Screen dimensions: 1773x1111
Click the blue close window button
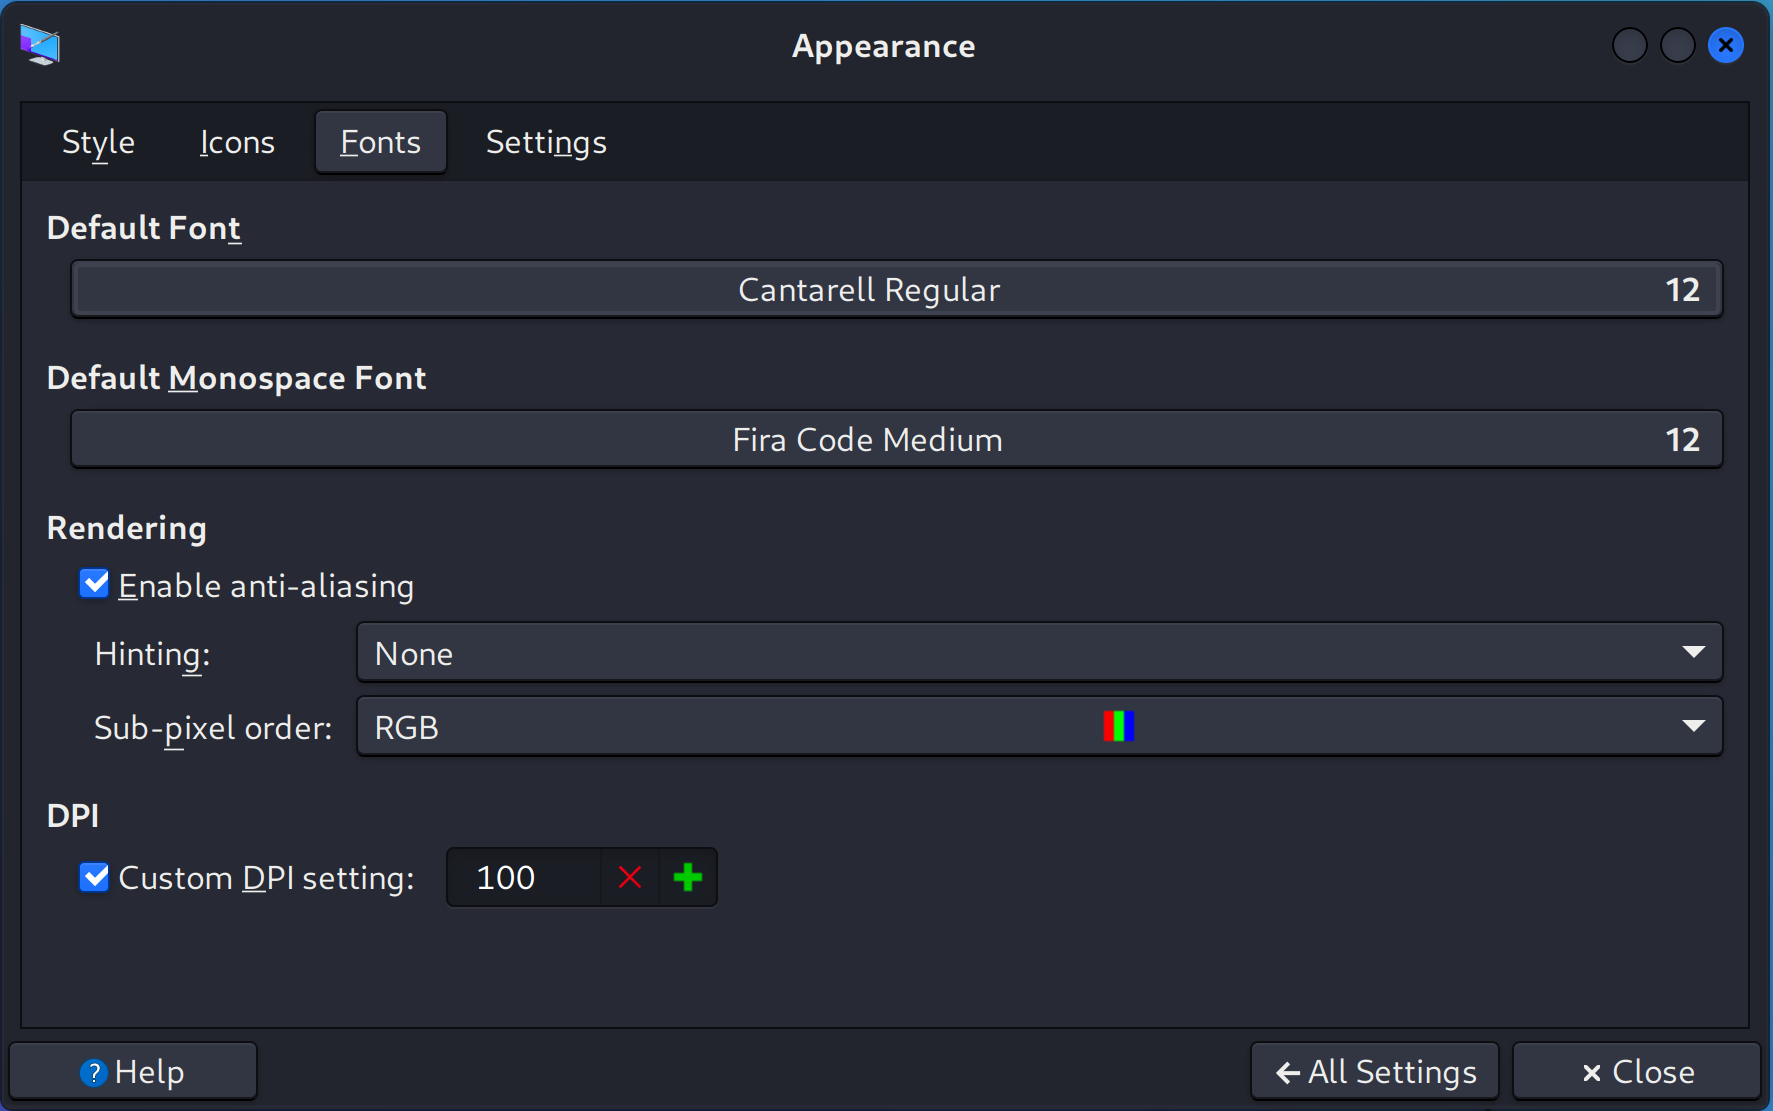click(1726, 45)
